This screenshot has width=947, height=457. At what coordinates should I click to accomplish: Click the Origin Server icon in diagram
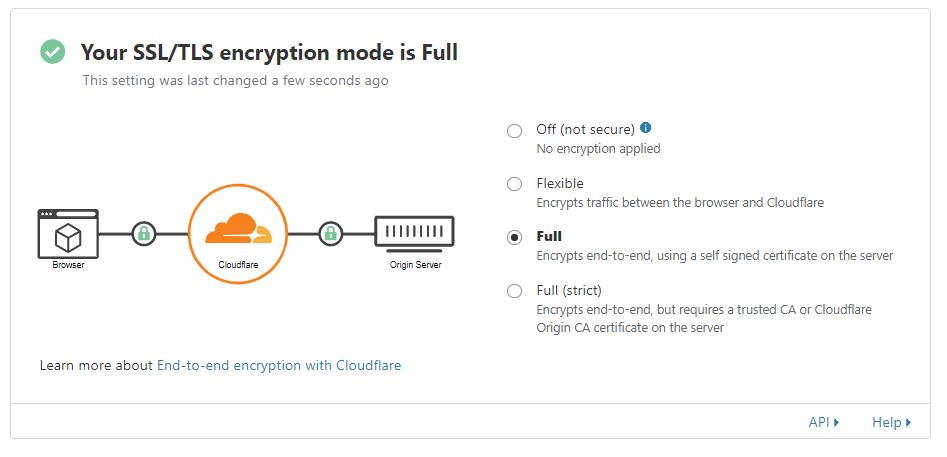[x=414, y=232]
